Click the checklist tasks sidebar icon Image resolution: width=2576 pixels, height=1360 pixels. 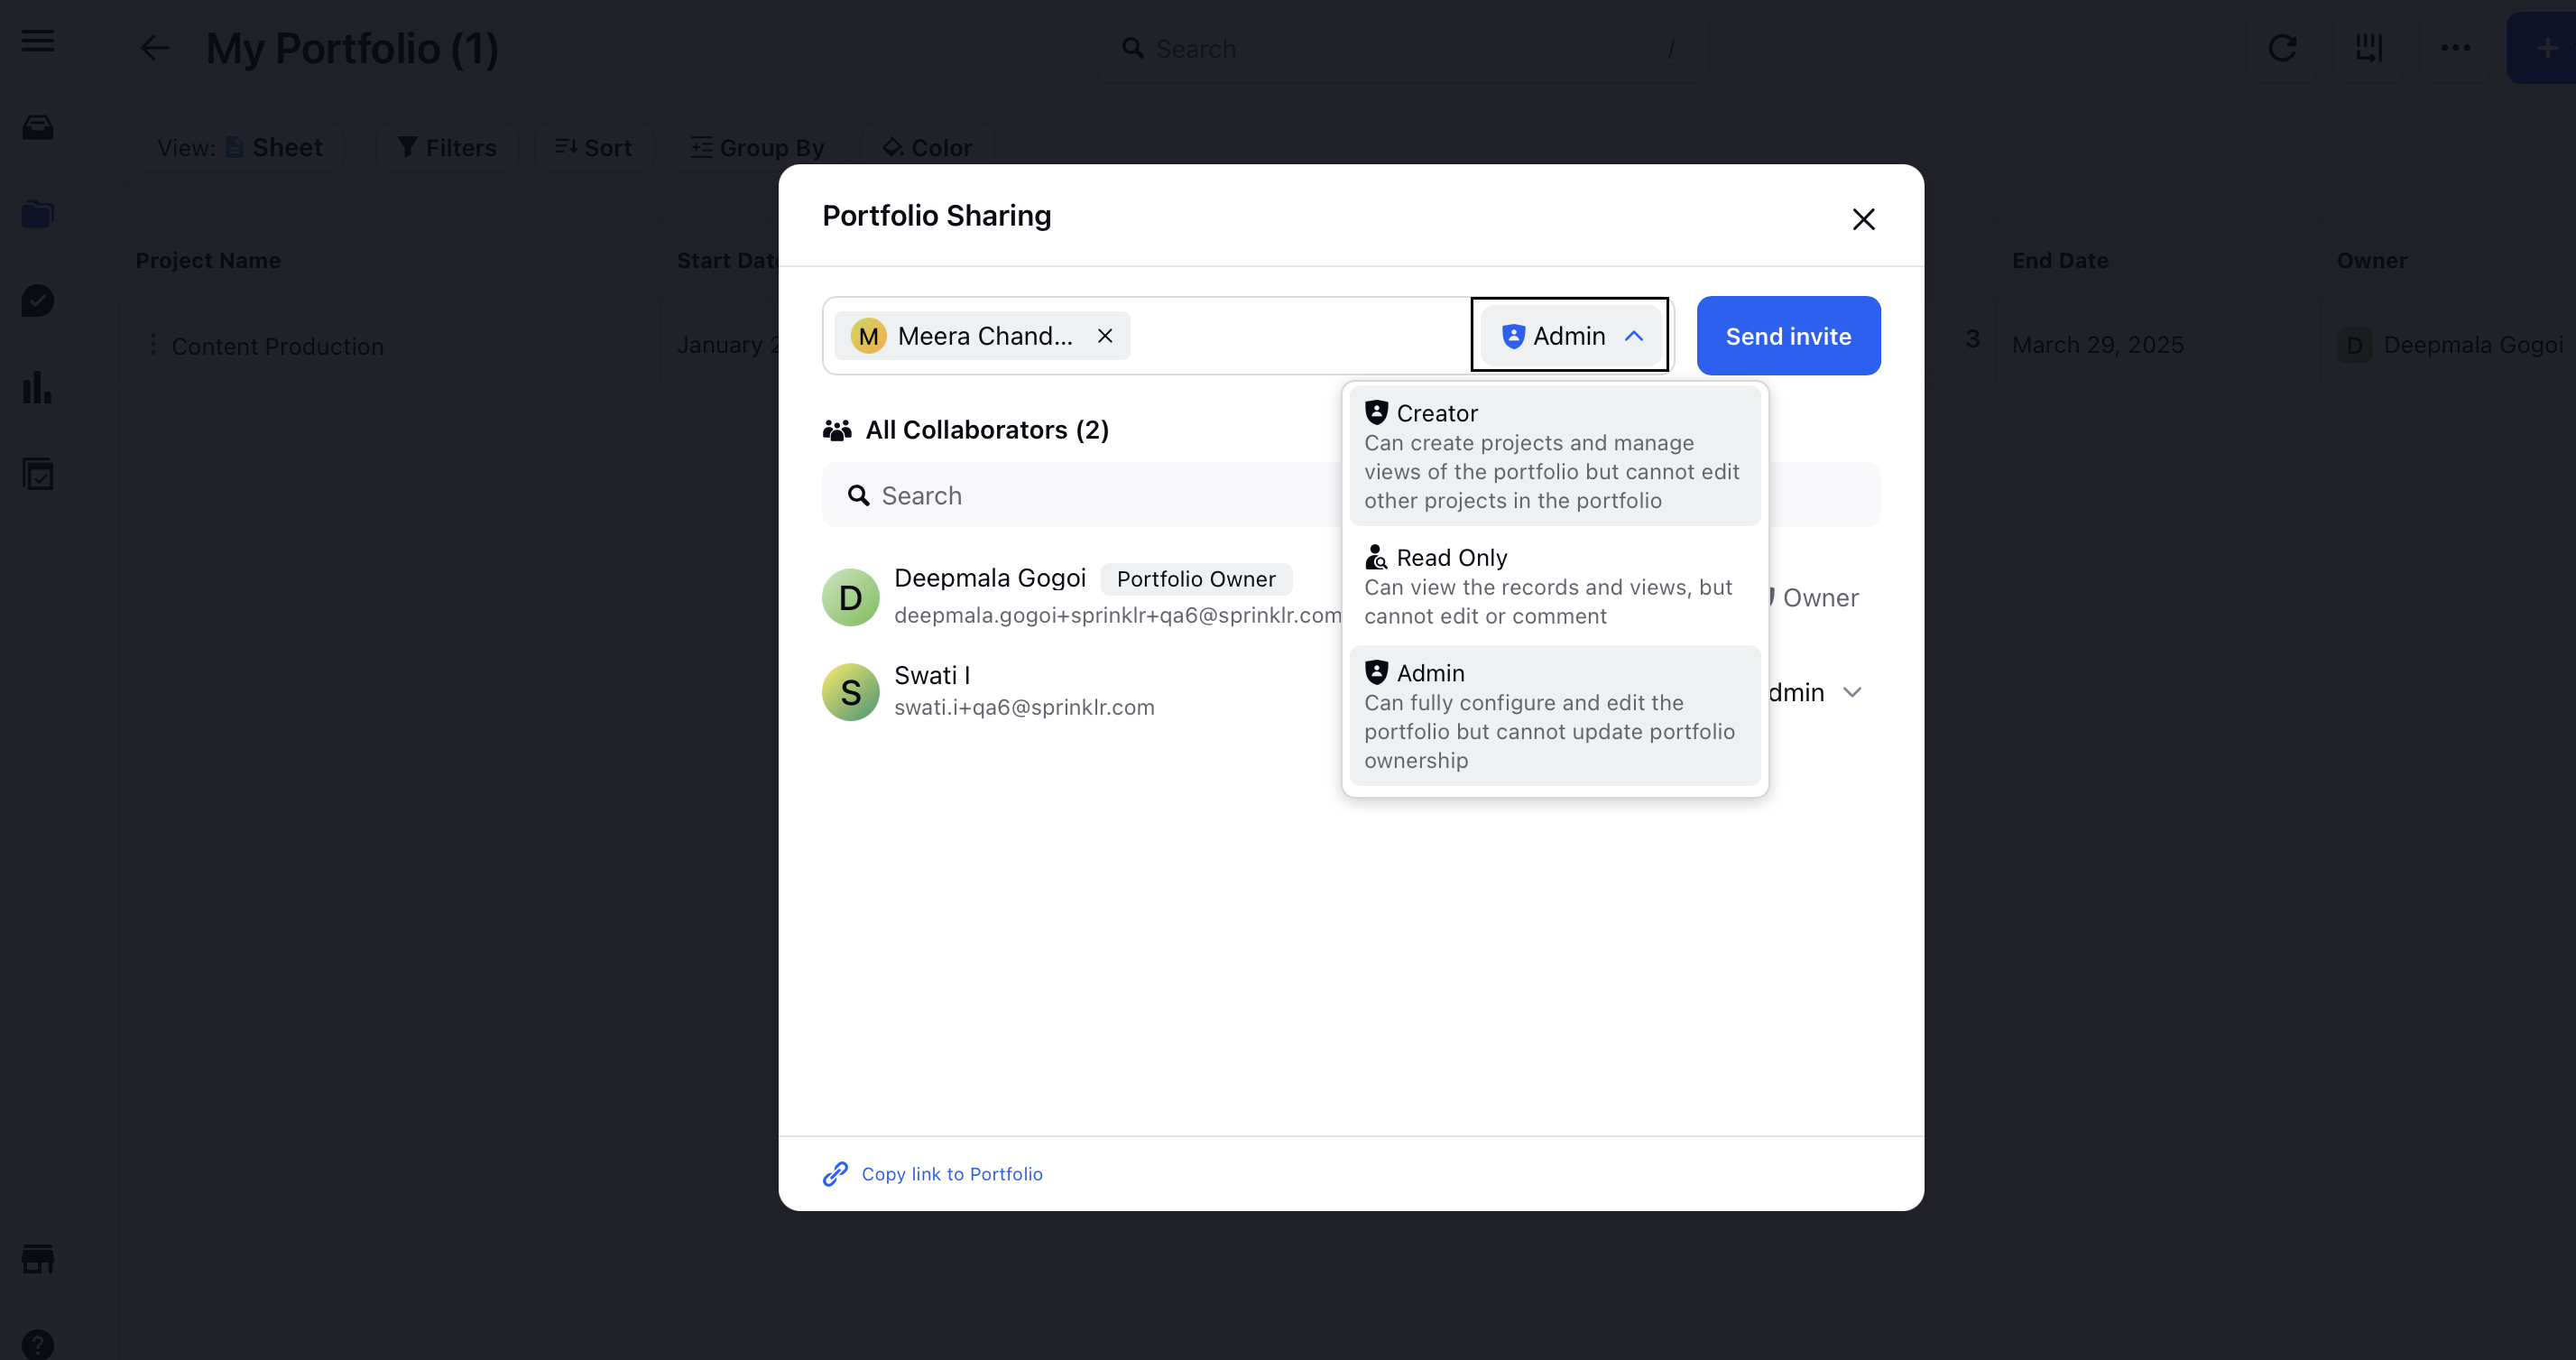point(38,474)
